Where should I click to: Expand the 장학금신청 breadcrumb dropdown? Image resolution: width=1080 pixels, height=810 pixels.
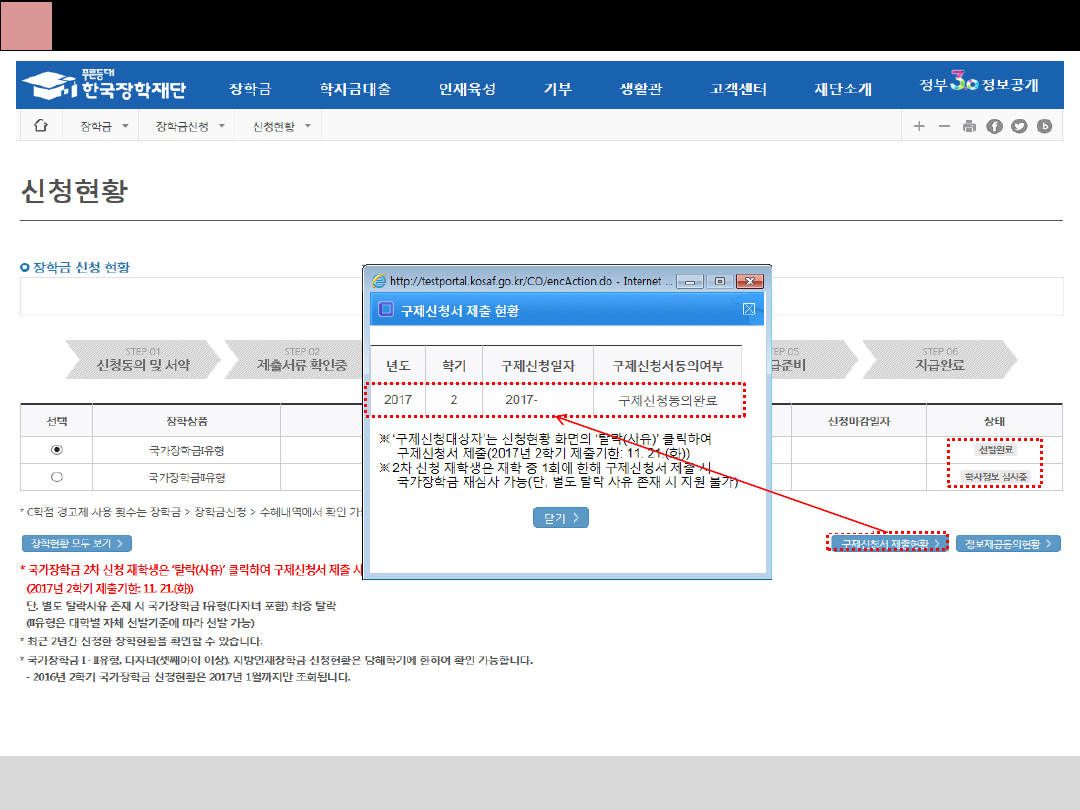(190, 126)
